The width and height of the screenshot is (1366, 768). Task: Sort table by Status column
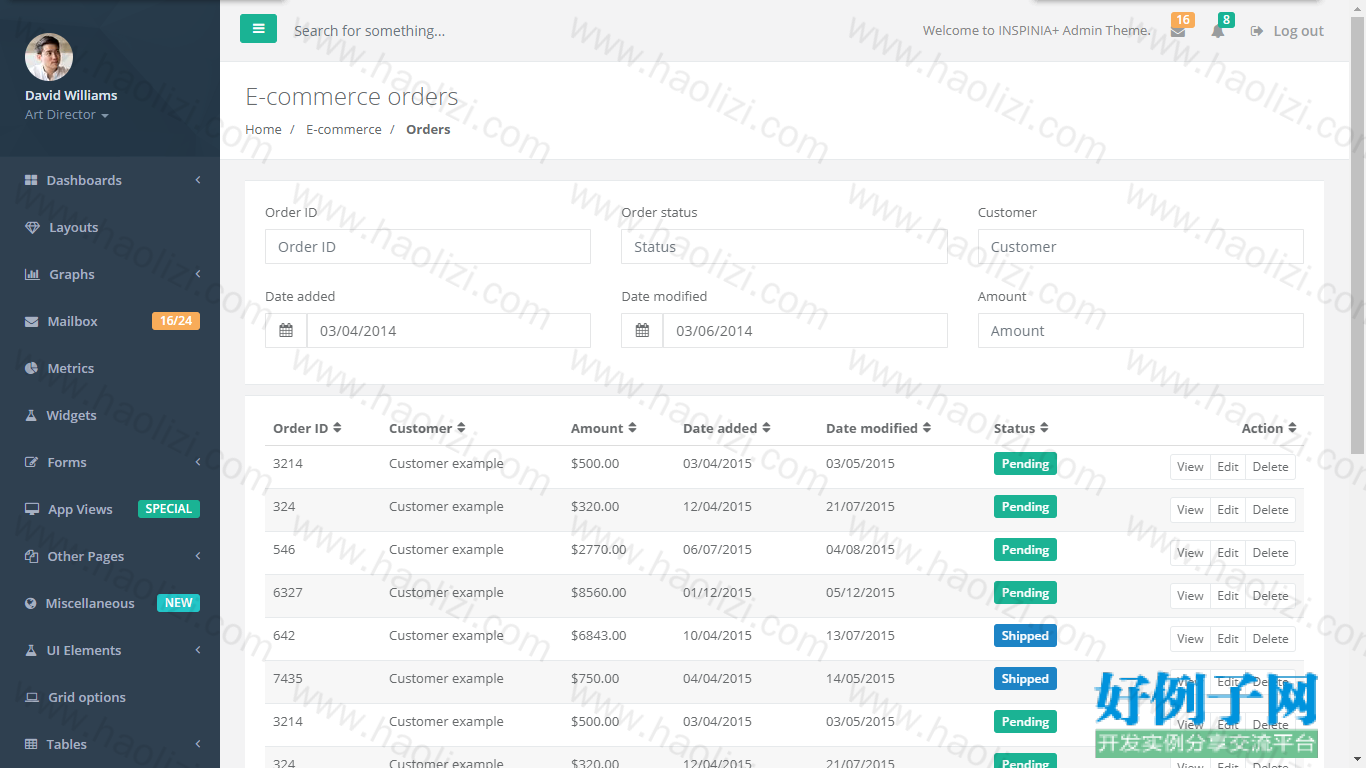click(x=1021, y=428)
